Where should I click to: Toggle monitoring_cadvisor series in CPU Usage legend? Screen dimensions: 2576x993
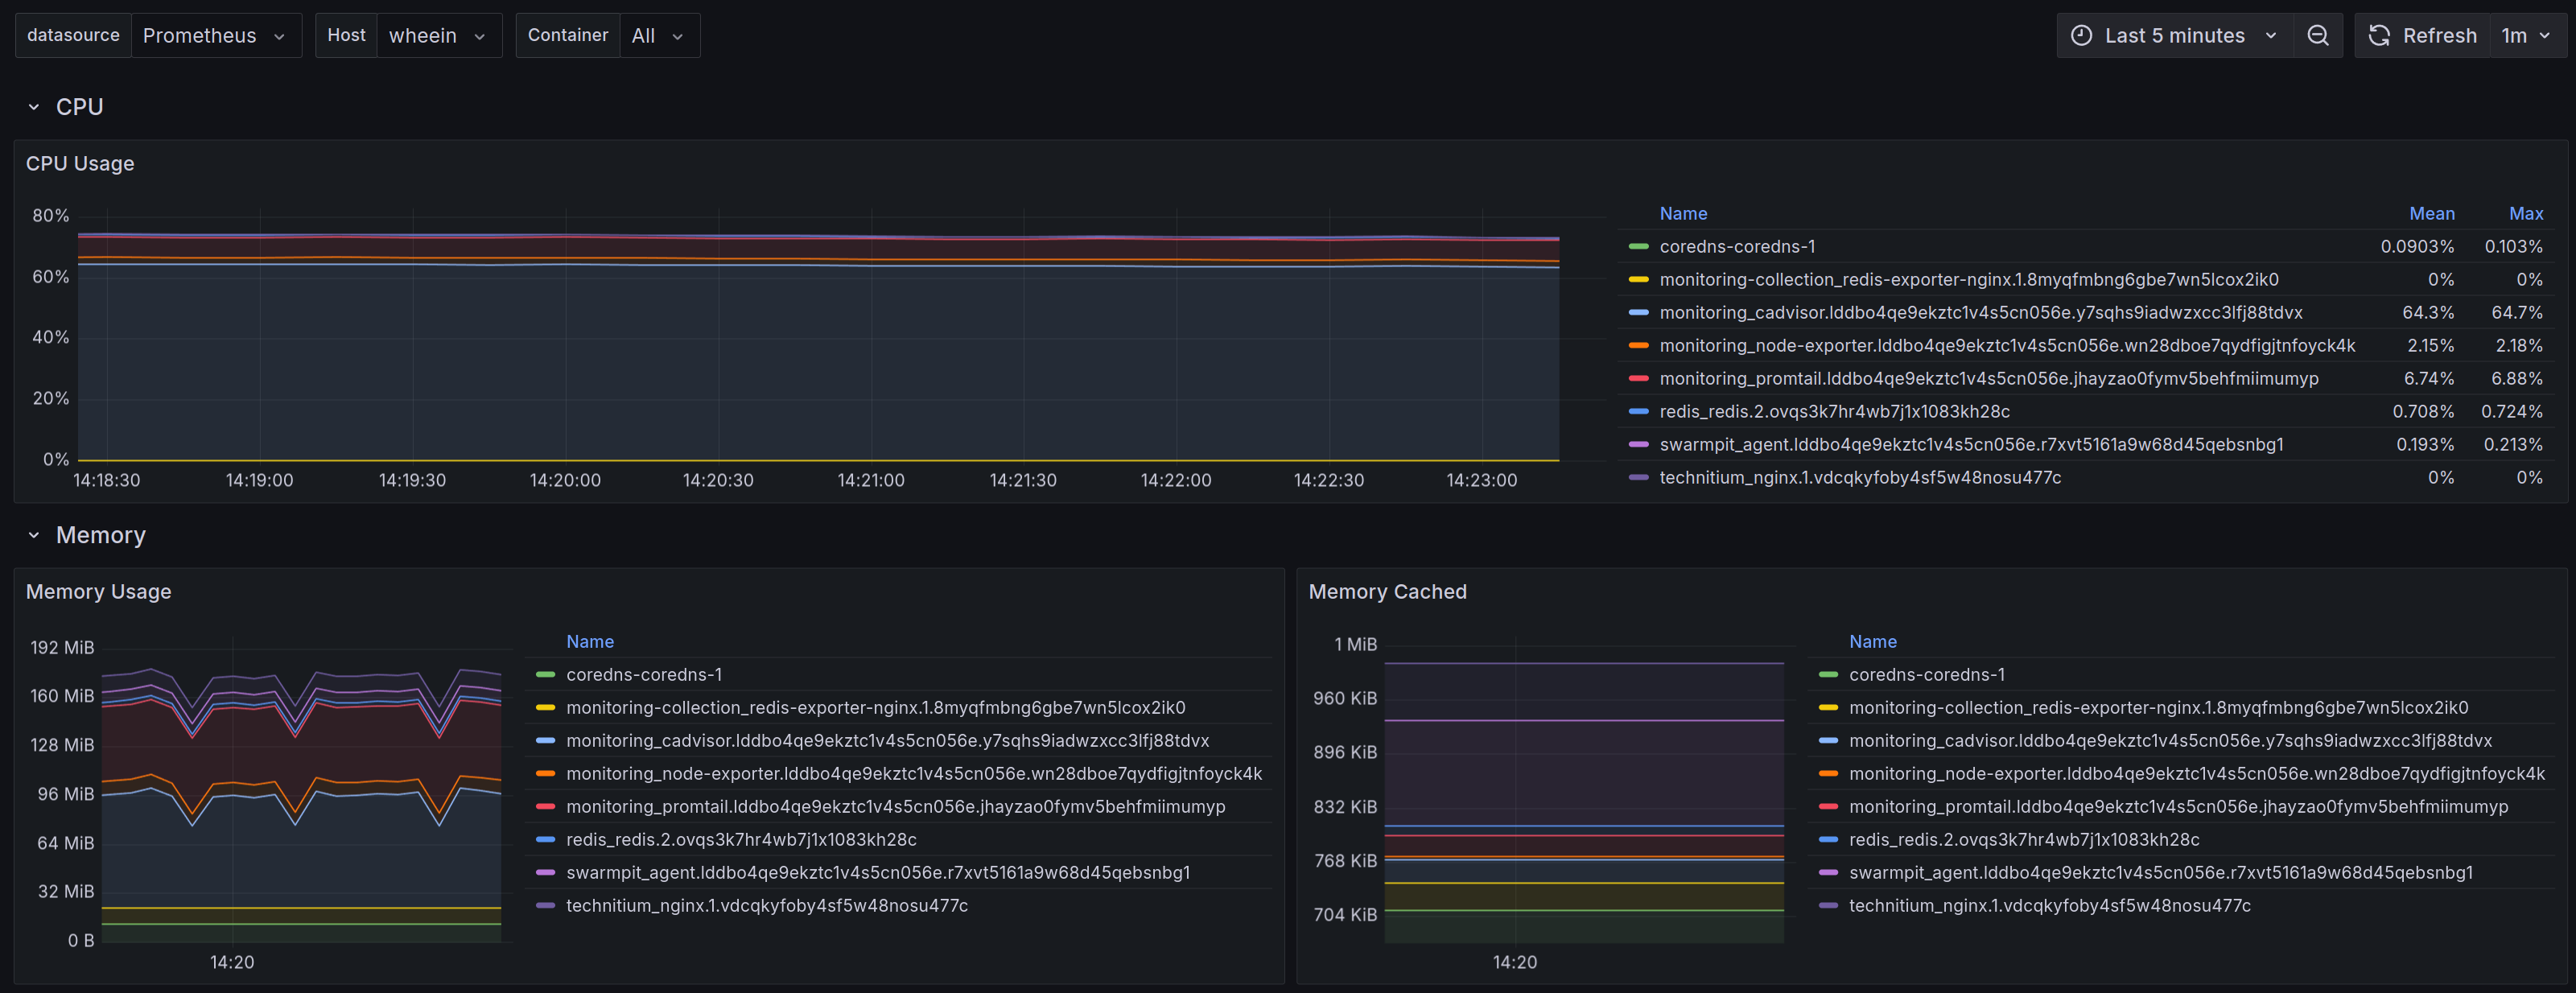(x=1980, y=313)
